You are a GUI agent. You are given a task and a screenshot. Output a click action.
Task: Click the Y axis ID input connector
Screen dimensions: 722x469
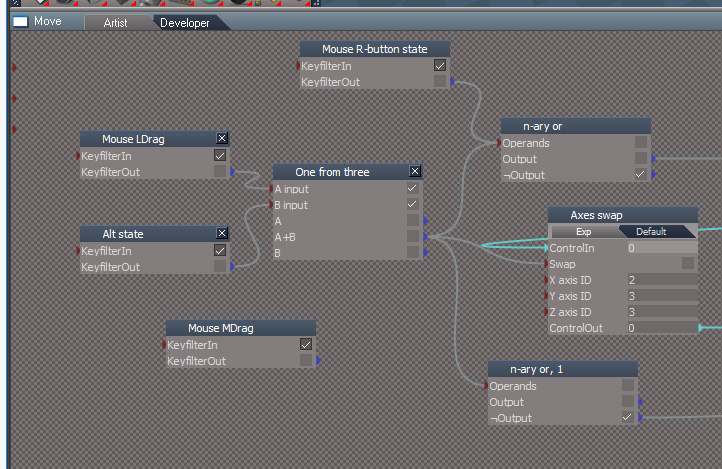click(x=546, y=296)
